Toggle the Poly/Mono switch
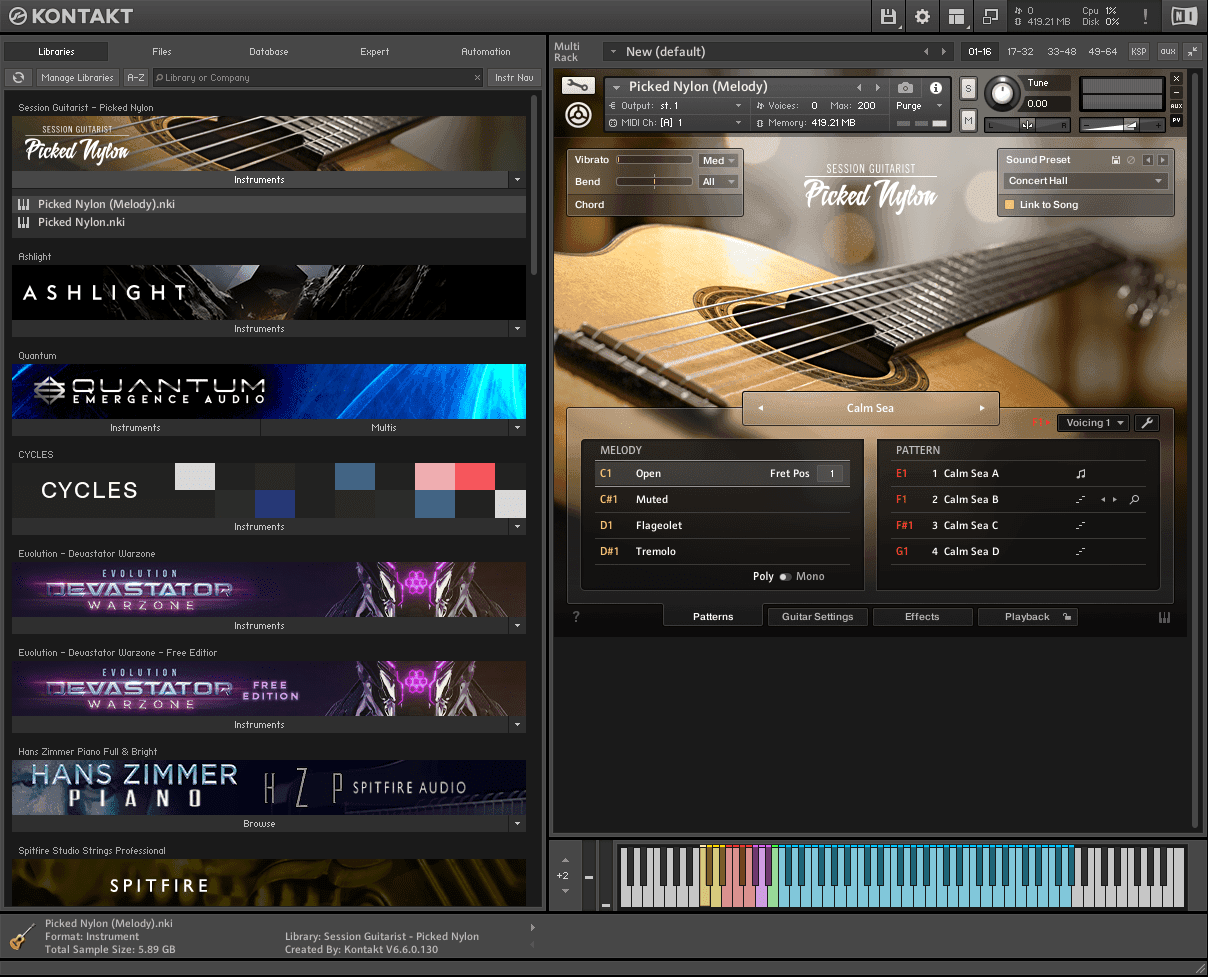Screen dimensions: 1208x977 [785, 577]
